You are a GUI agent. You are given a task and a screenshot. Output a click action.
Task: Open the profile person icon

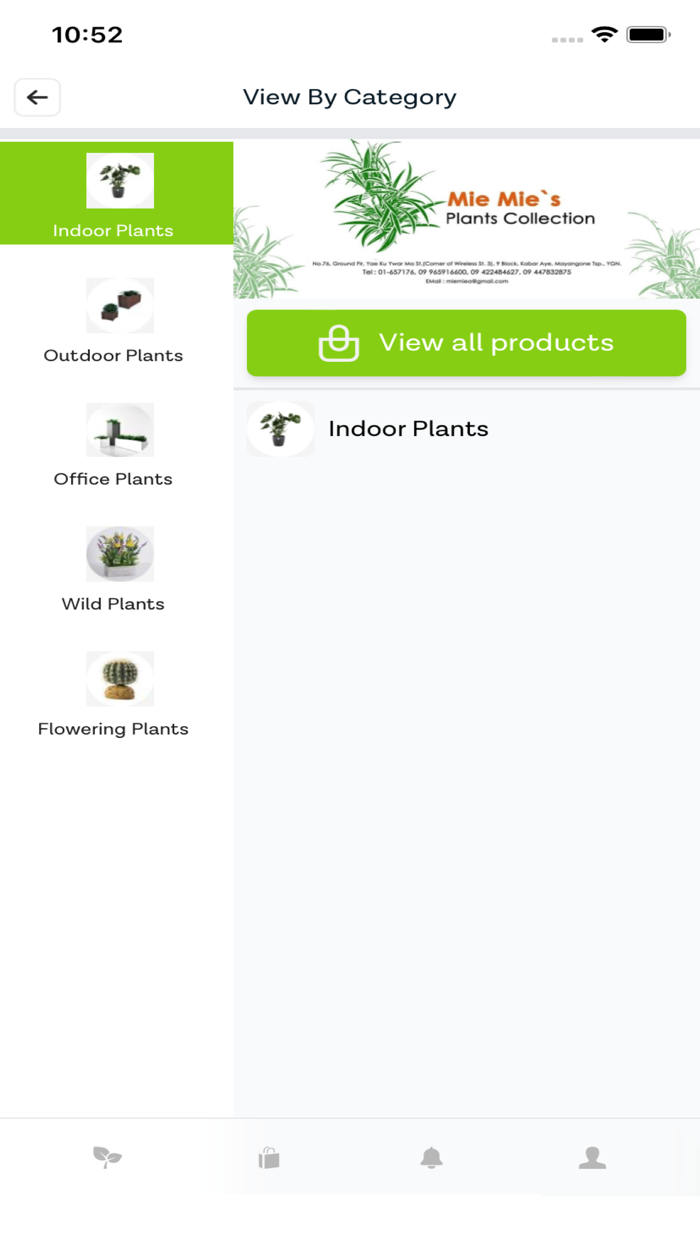[591, 1157]
